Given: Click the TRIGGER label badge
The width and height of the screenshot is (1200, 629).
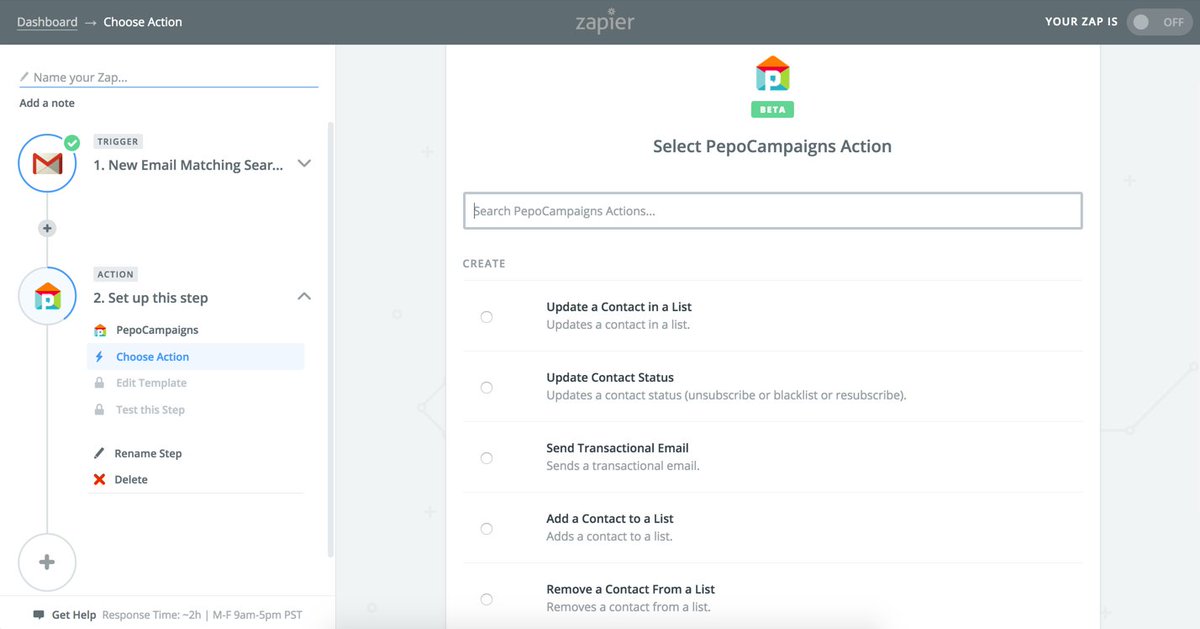Looking at the screenshot, I should tap(118, 141).
